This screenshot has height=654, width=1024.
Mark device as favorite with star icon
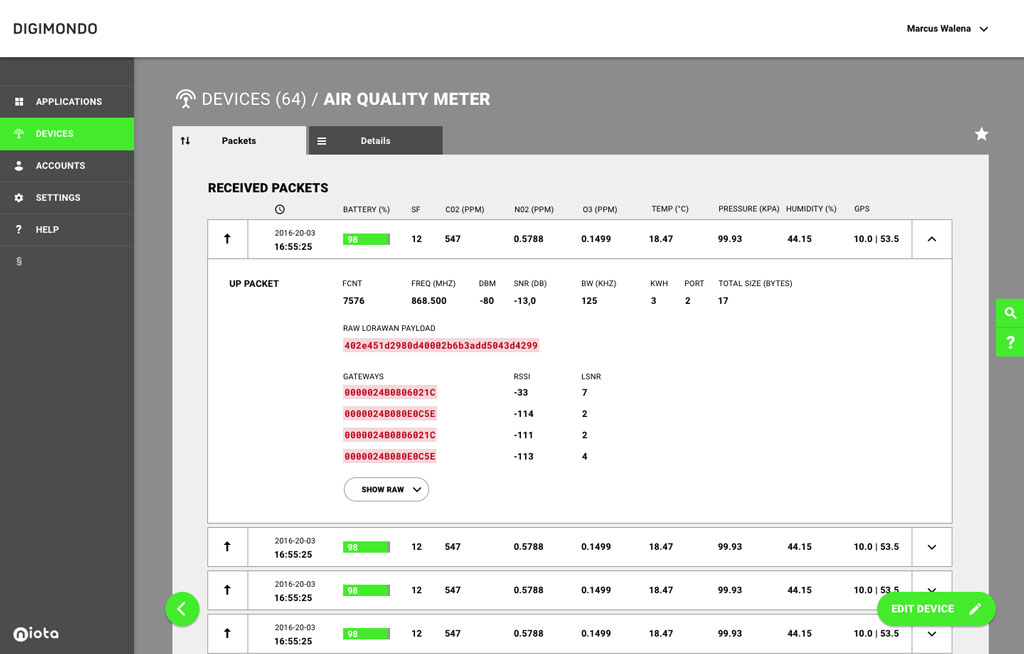click(x=982, y=134)
